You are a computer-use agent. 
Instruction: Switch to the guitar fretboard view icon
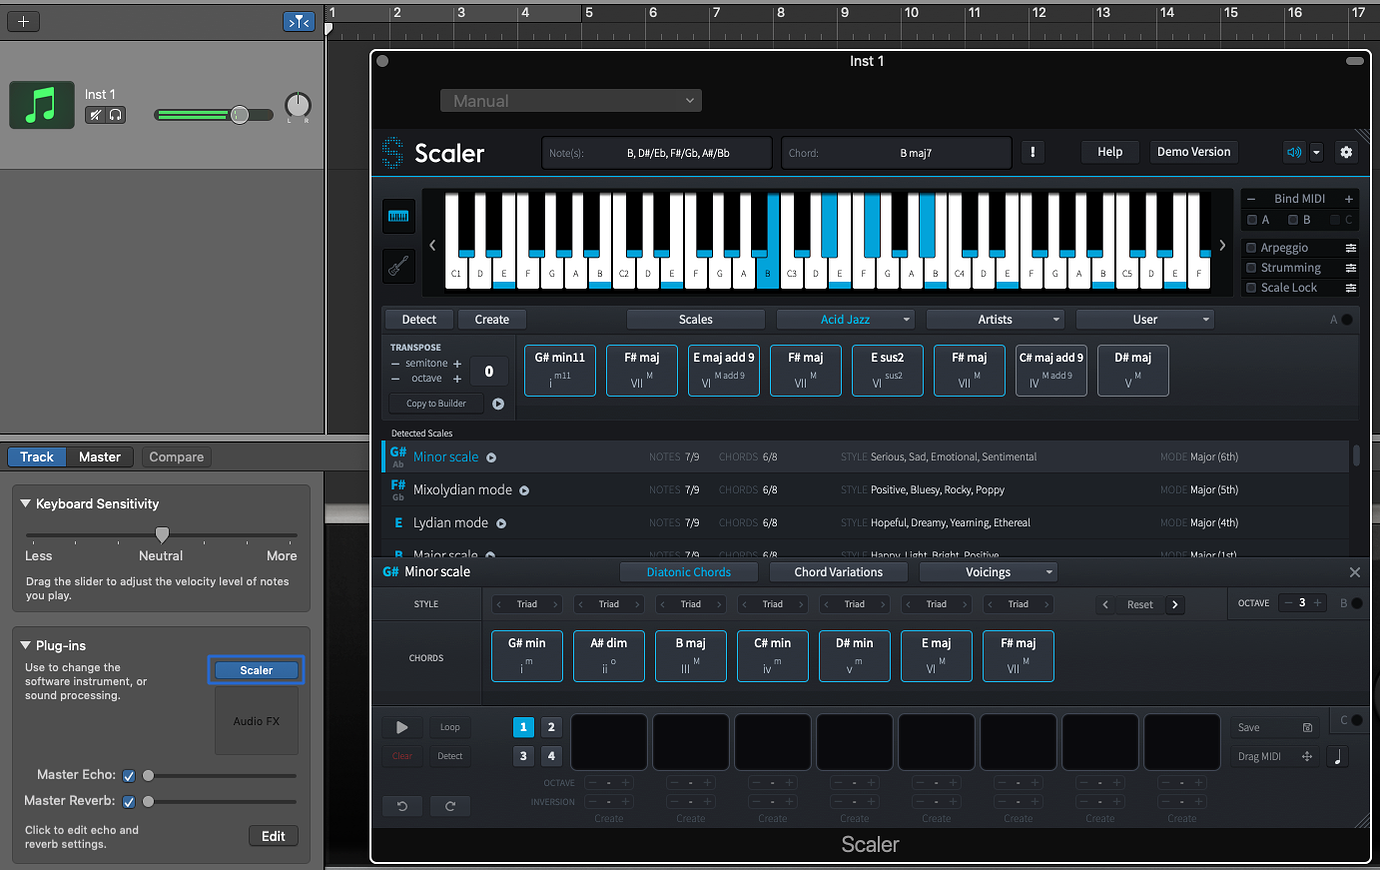point(398,266)
